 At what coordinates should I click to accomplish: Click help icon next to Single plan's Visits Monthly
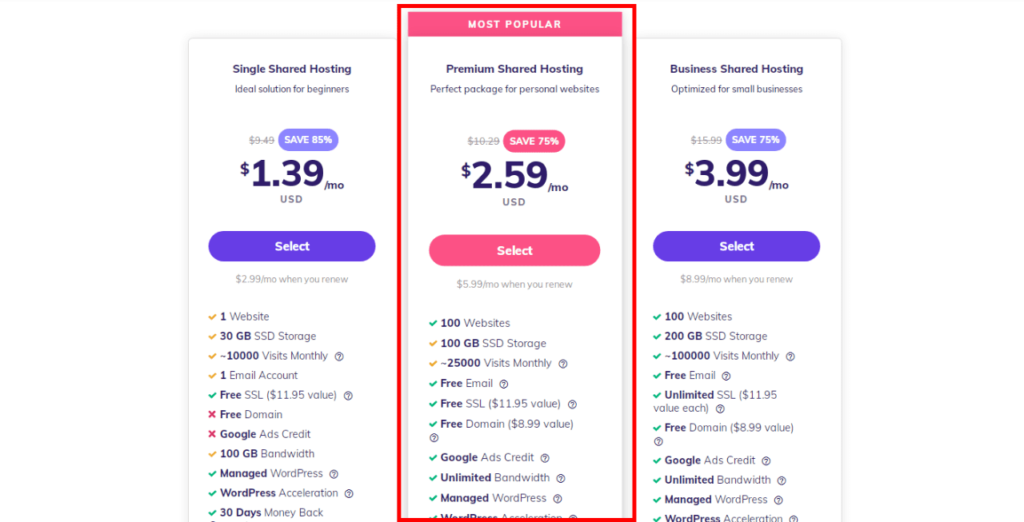(x=339, y=357)
